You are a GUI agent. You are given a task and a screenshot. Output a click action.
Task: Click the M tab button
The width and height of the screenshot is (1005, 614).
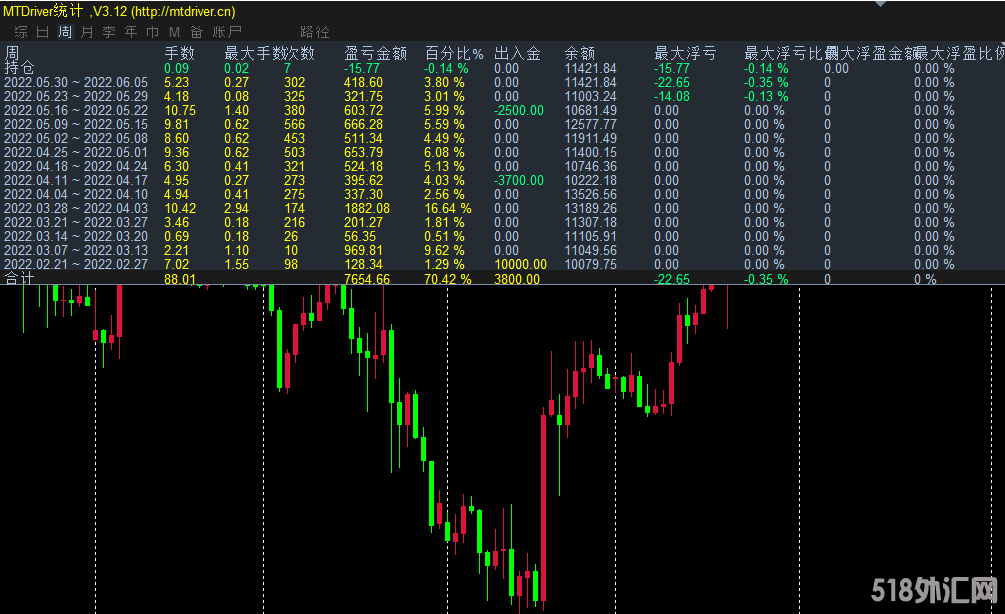(x=174, y=32)
